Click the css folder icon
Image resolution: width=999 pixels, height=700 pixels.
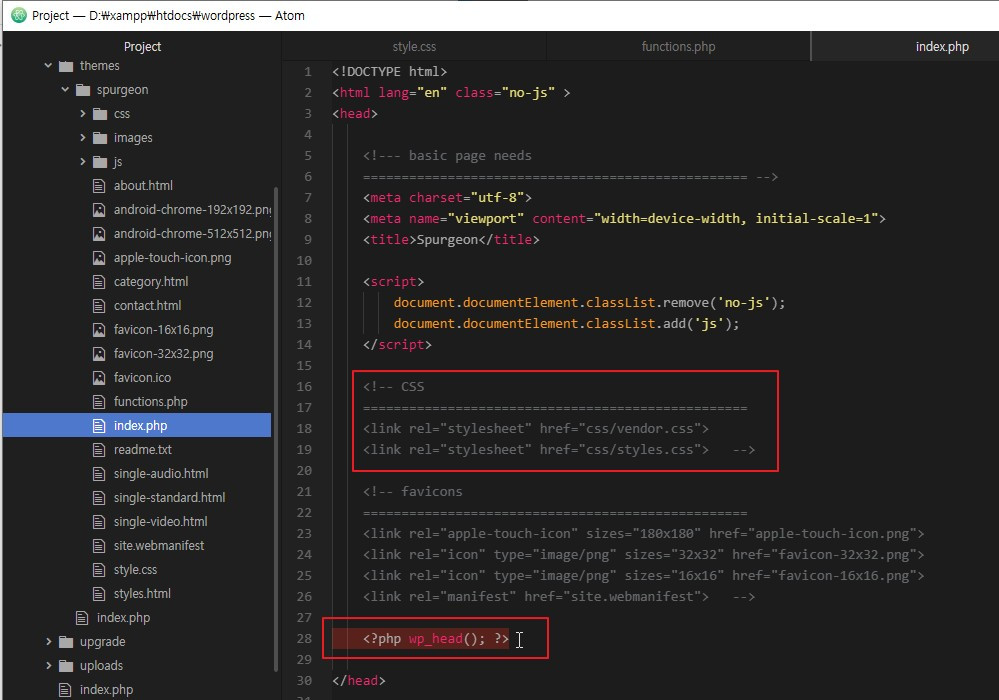pyautogui.click(x=100, y=114)
